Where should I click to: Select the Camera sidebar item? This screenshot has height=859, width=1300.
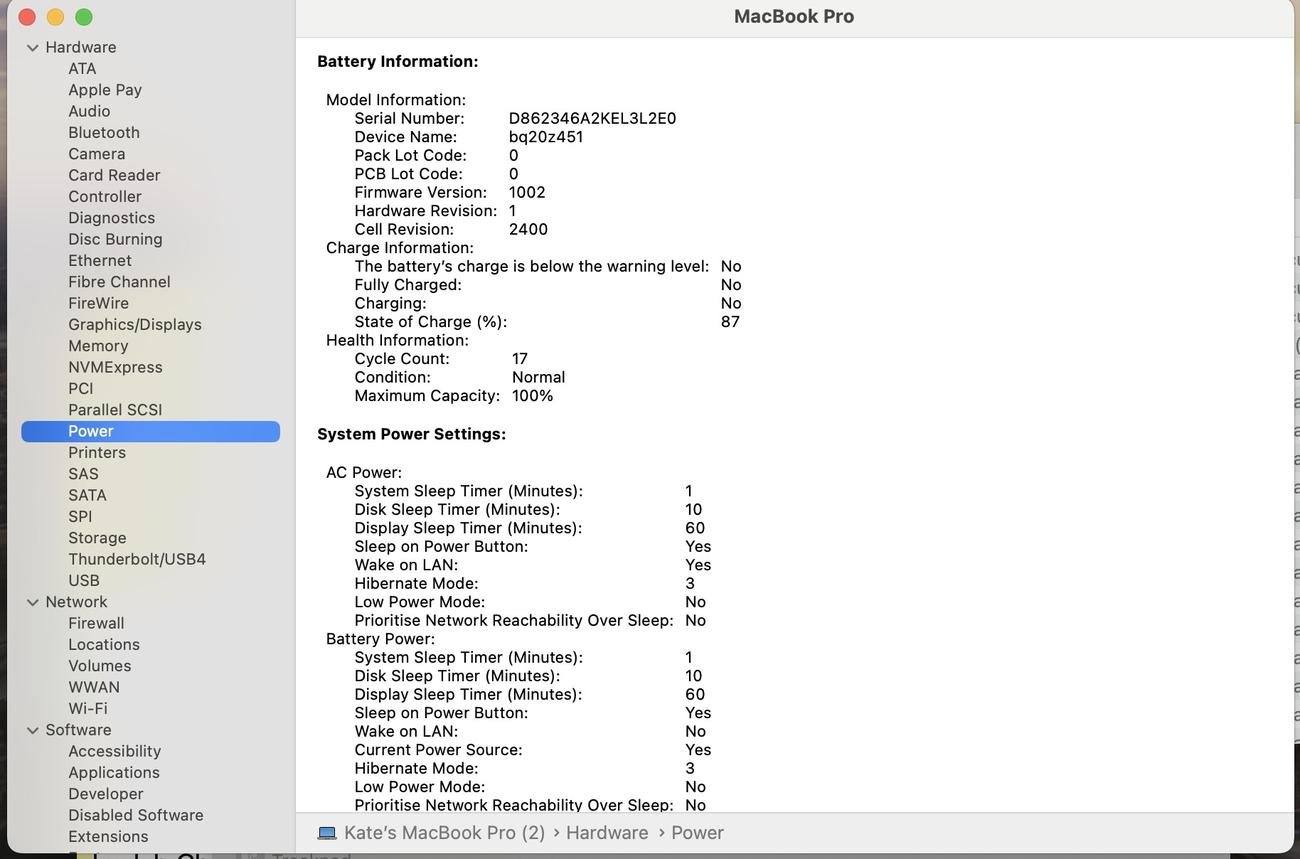tap(97, 154)
